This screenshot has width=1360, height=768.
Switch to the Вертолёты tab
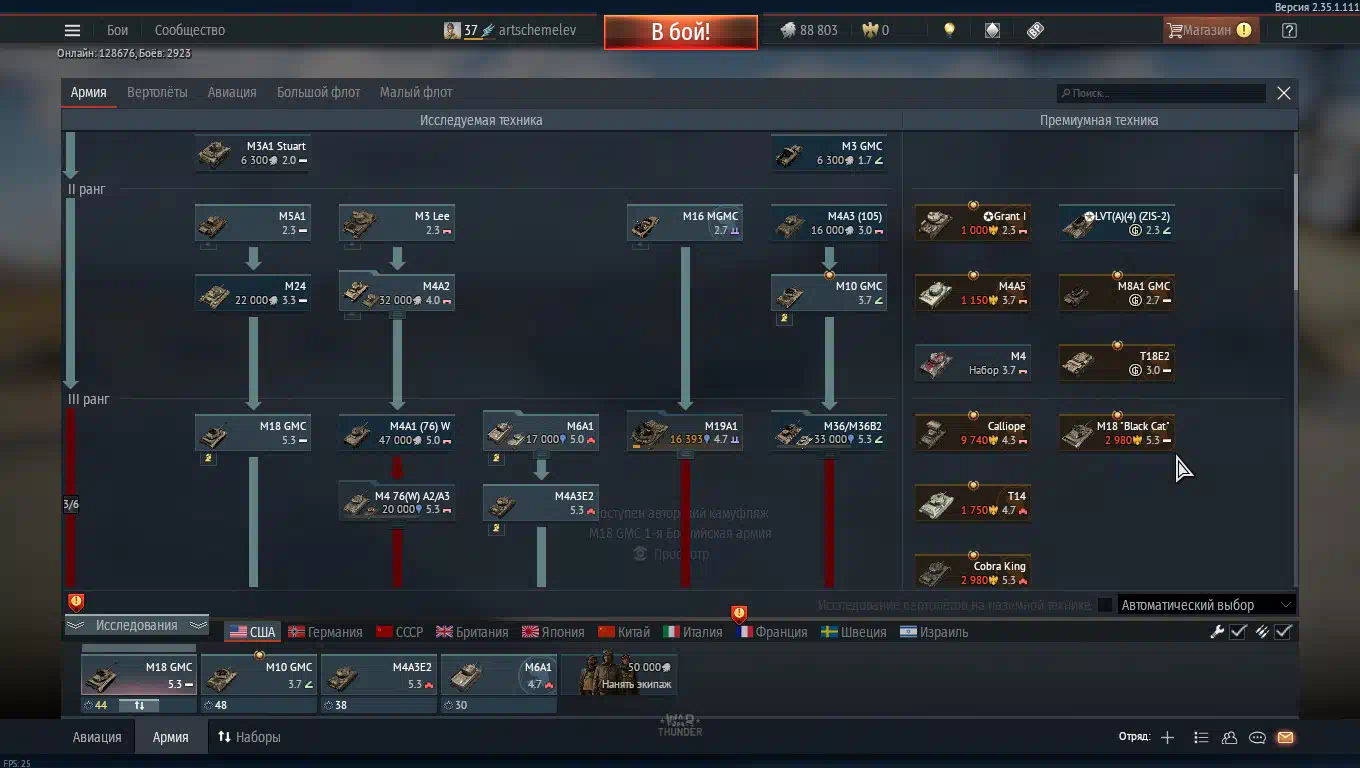coord(157,92)
